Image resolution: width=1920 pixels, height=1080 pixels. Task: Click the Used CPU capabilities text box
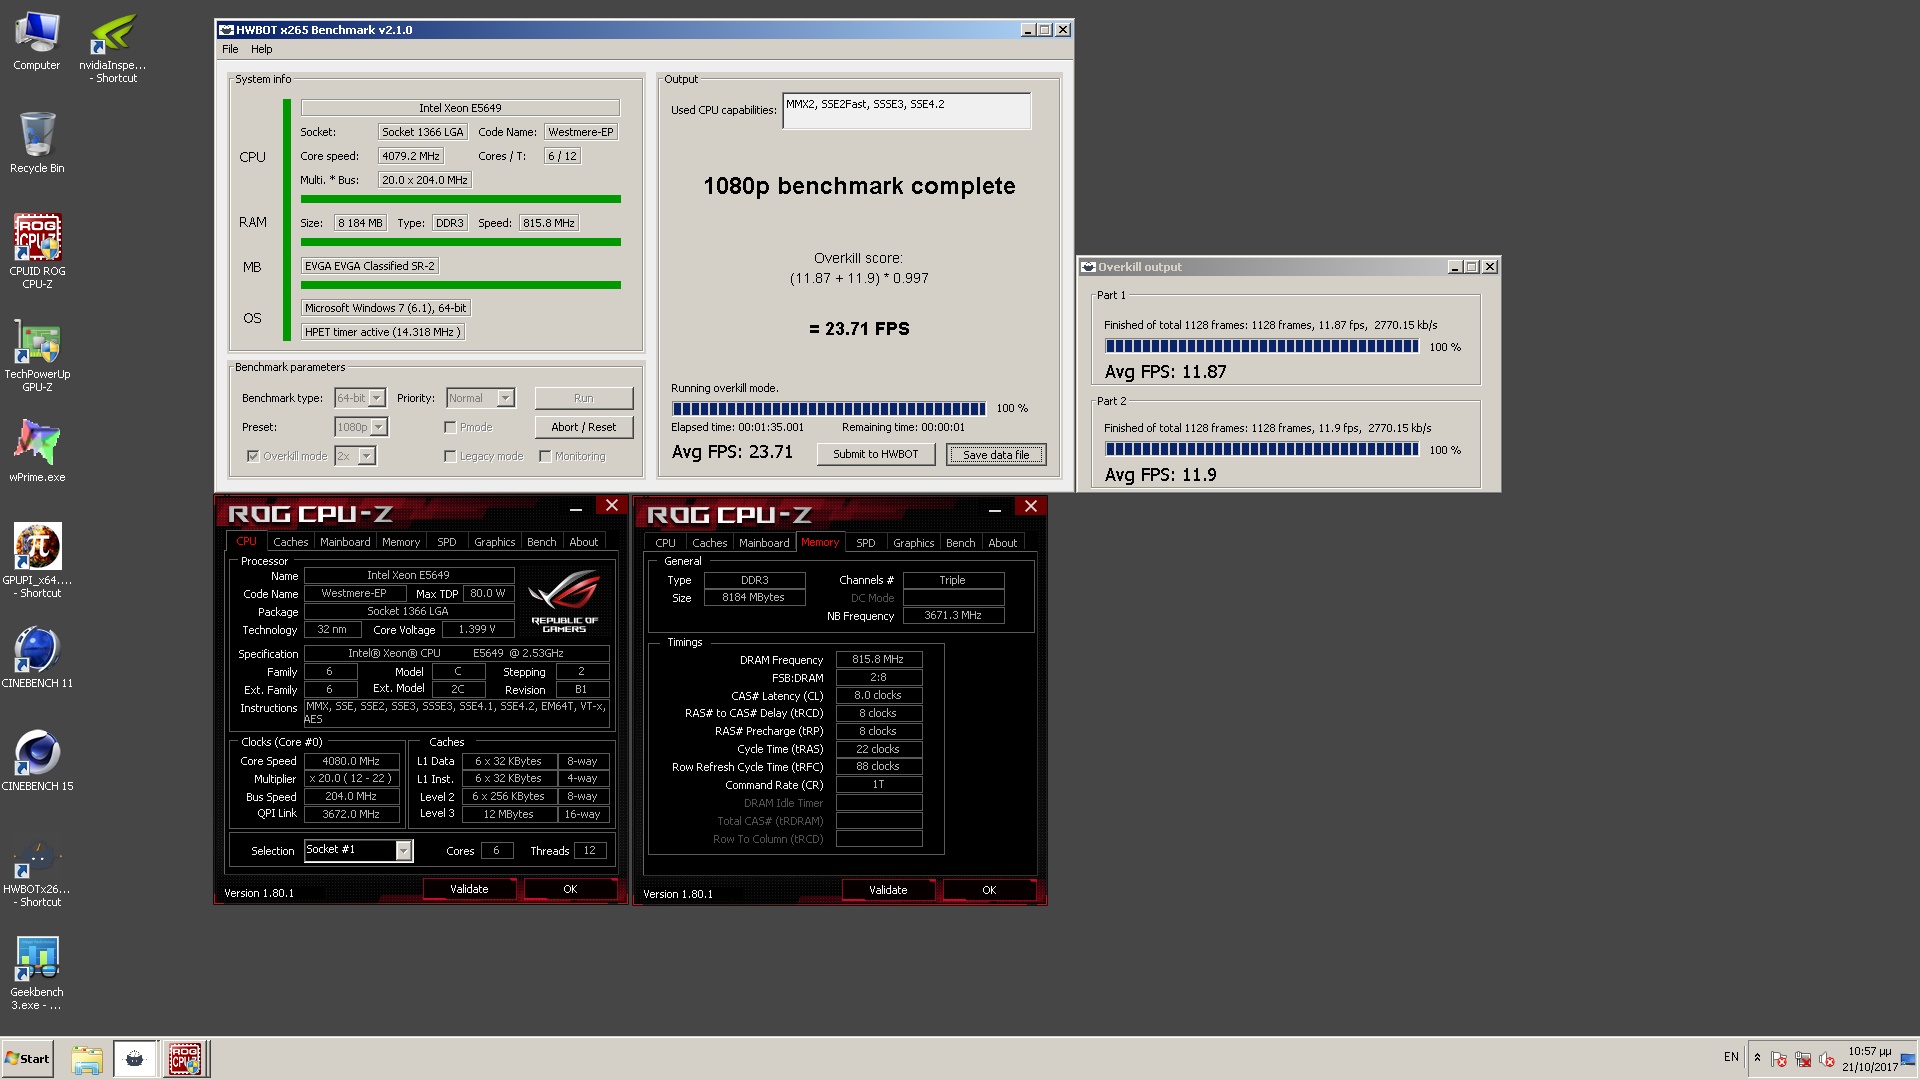click(x=906, y=111)
